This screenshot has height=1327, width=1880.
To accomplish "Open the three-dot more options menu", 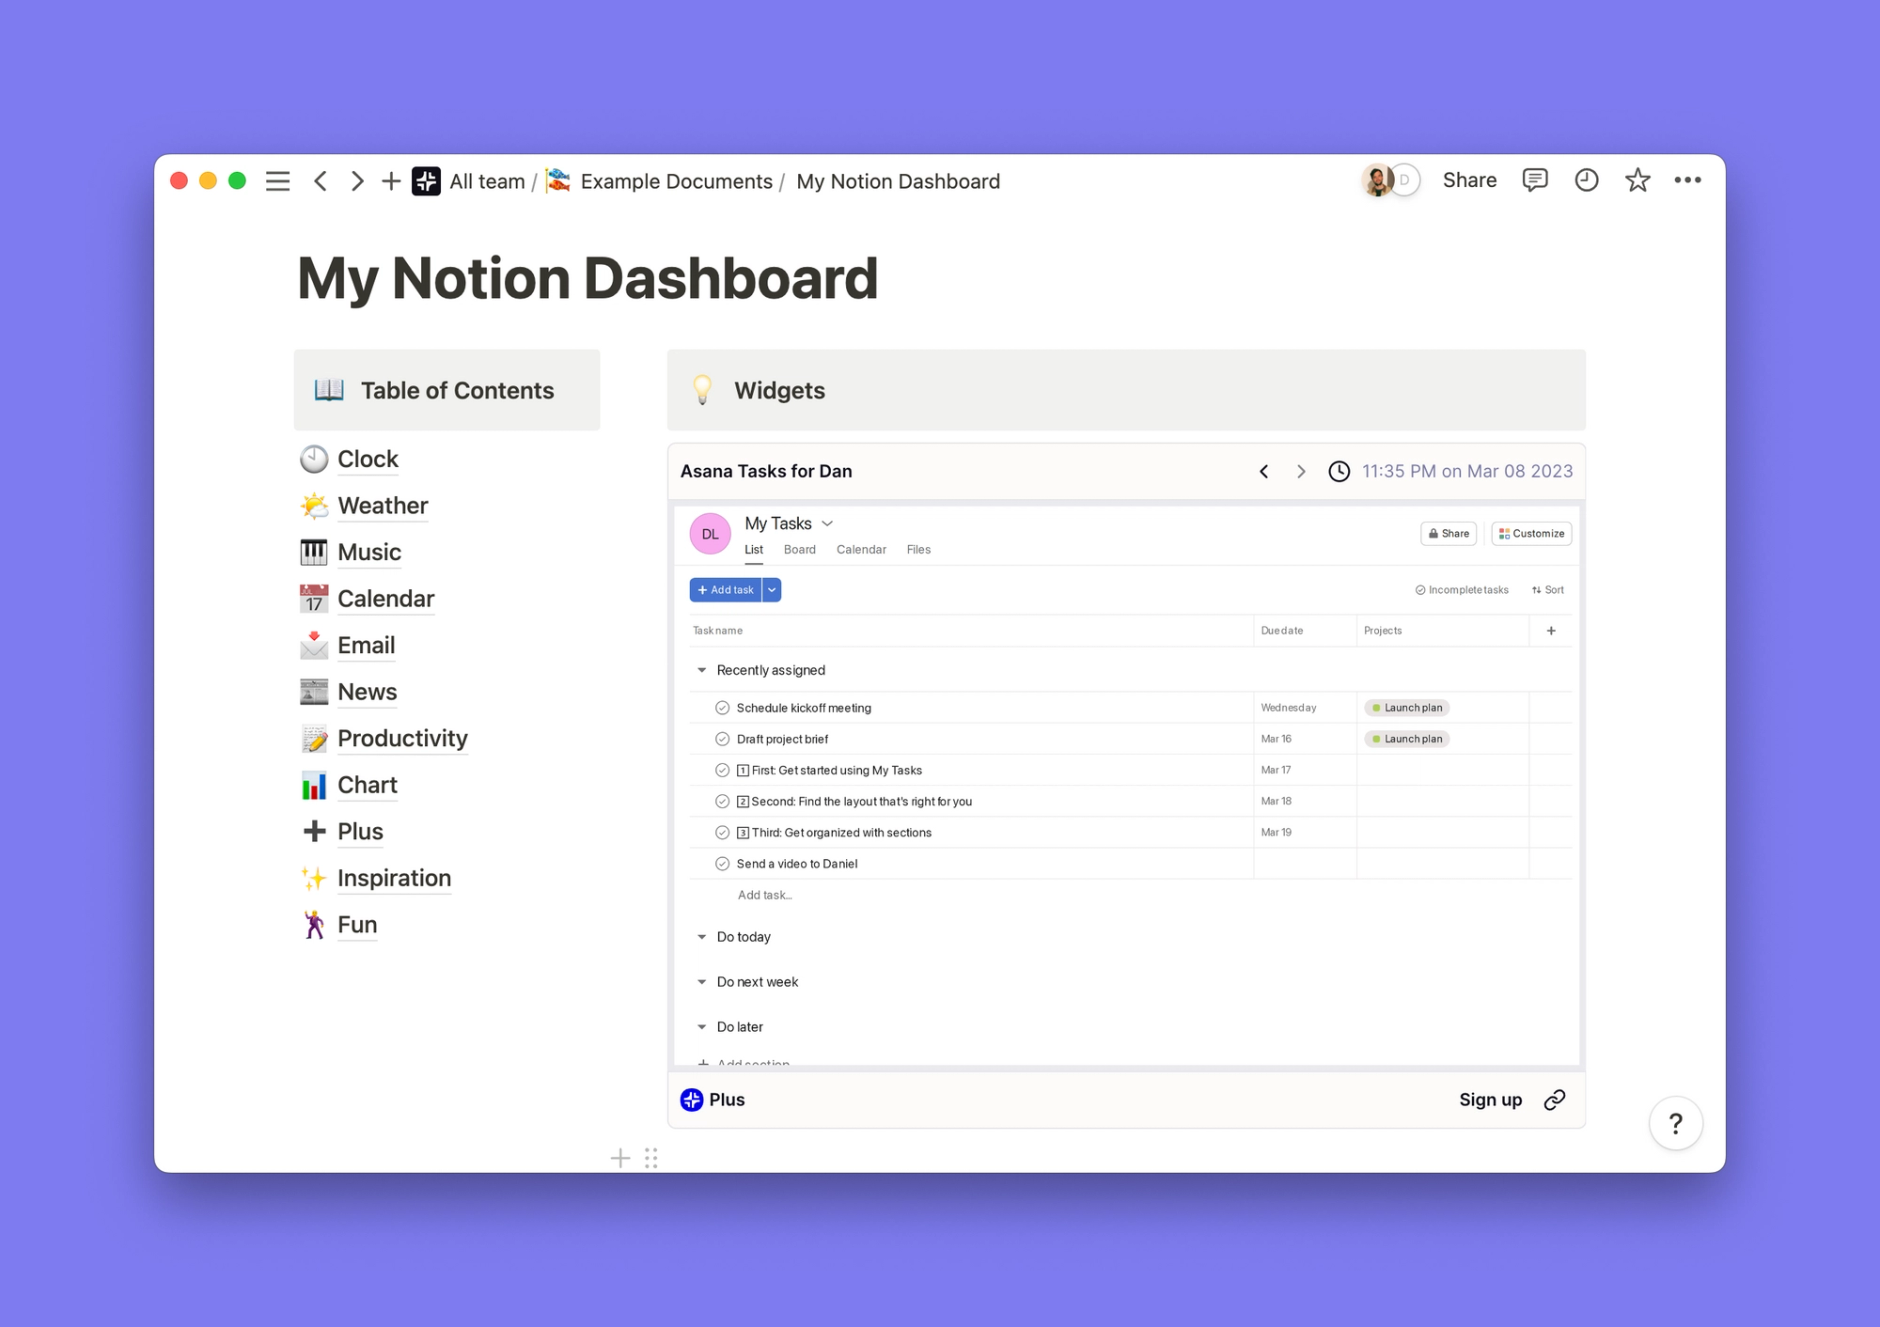I will (1688, 180).
